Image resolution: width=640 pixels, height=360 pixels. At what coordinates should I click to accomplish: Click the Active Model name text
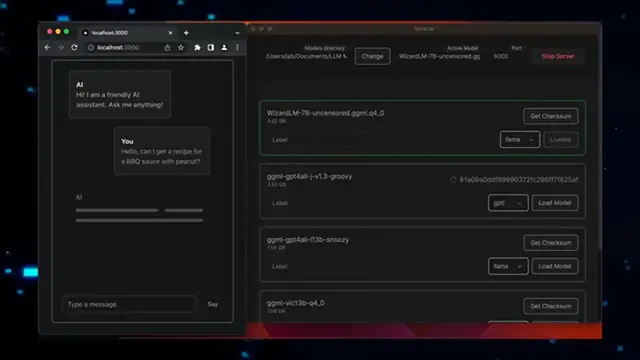click(x=439, y=56)
